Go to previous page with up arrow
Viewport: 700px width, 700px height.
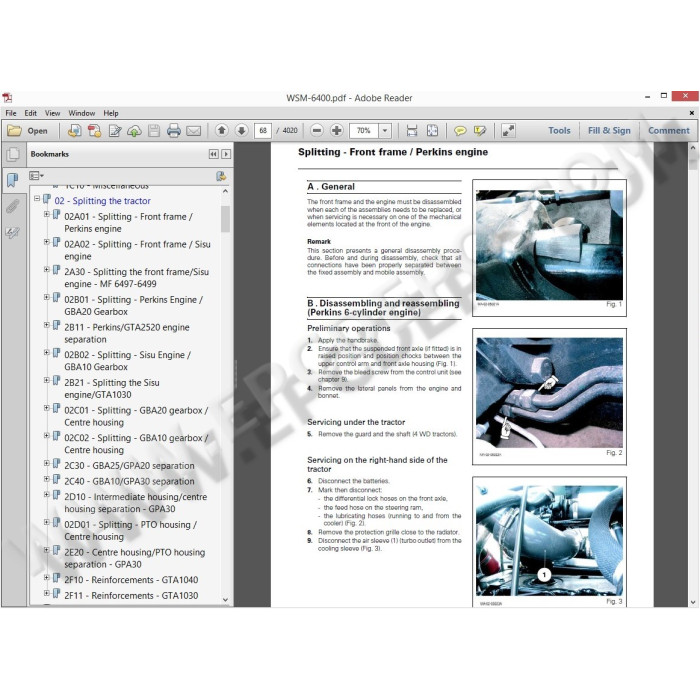pyautogui.click(x=221, y=130)
